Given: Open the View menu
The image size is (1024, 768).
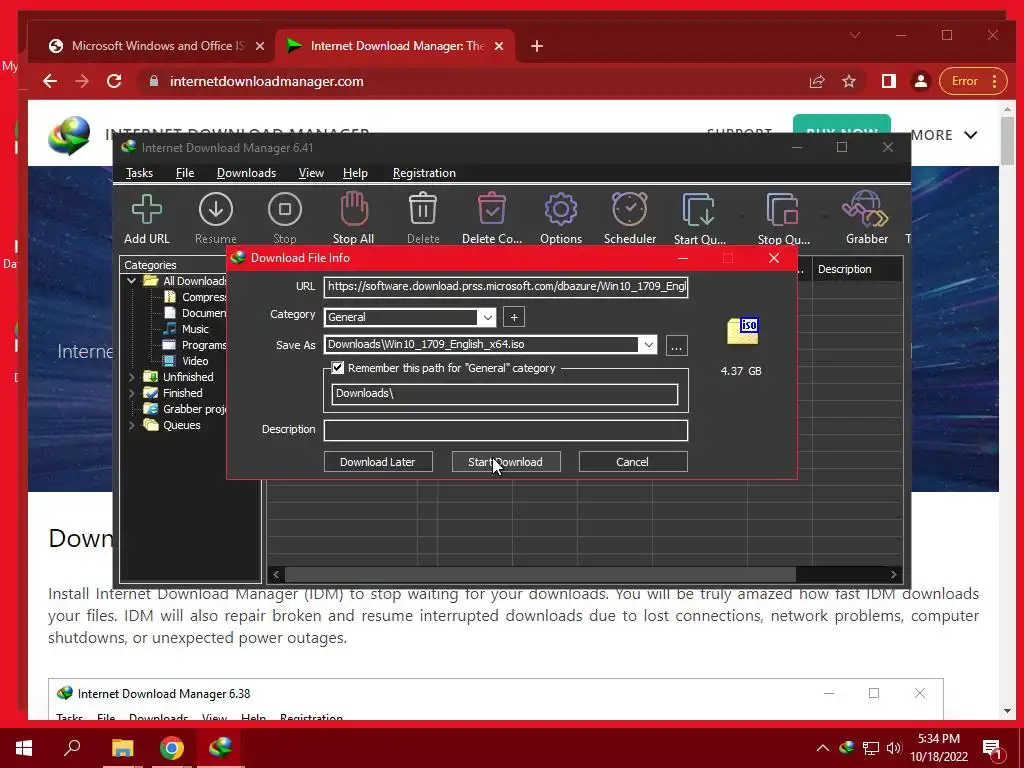Looking at the screenshot, I should tap(311, 173).
